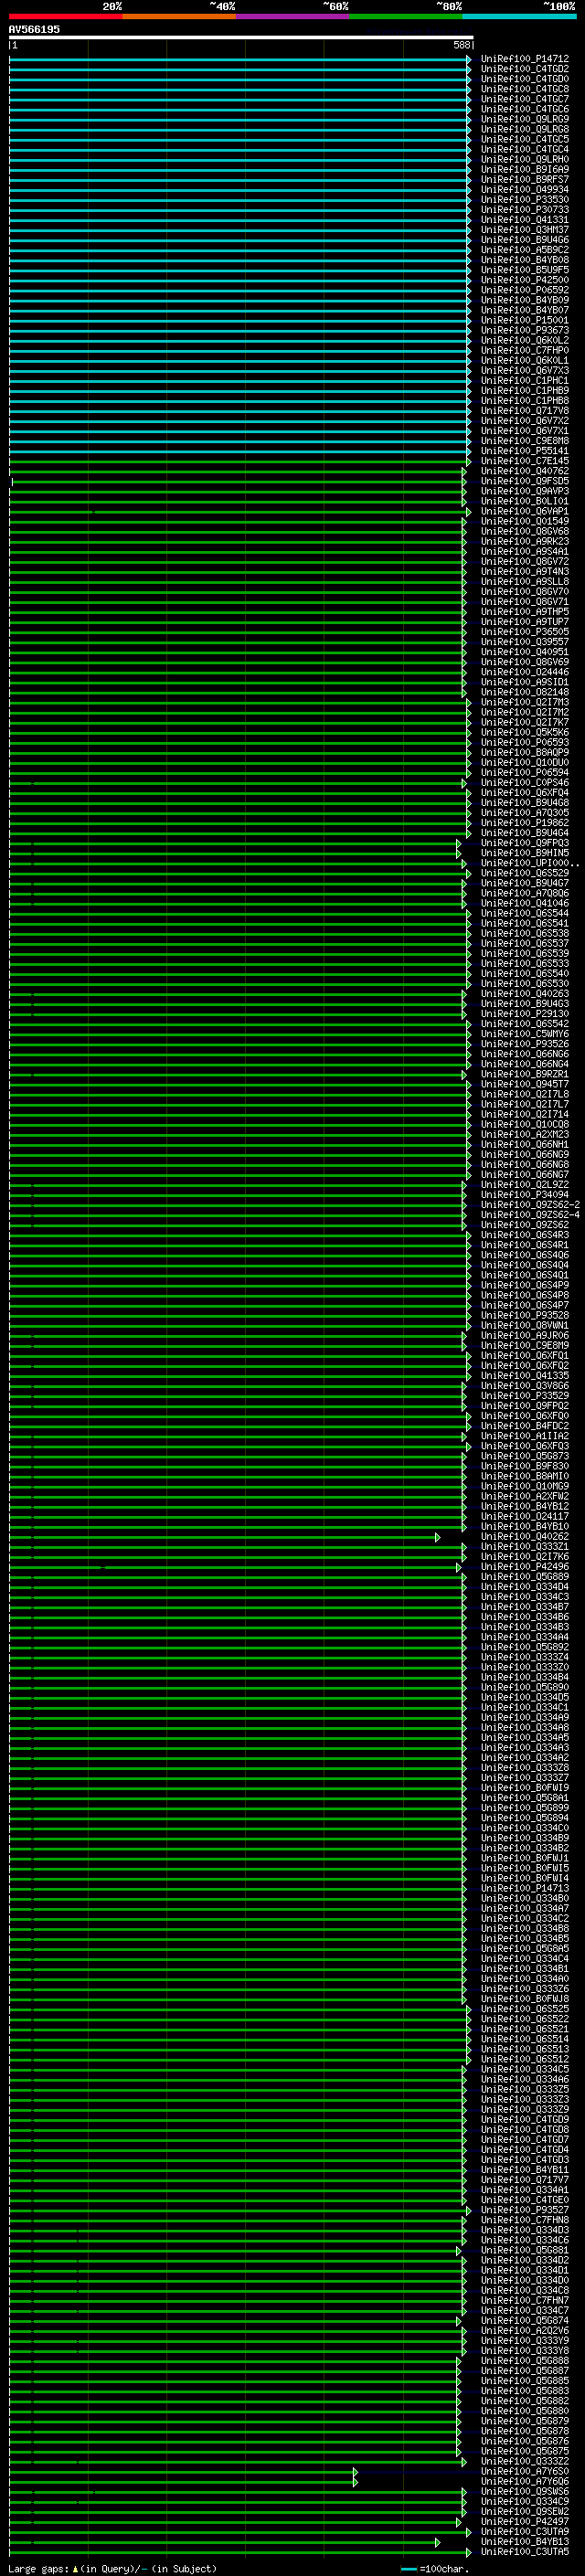Select the UniRef100_Q6S529 label

pyautogui.click(x=525, y=873)
